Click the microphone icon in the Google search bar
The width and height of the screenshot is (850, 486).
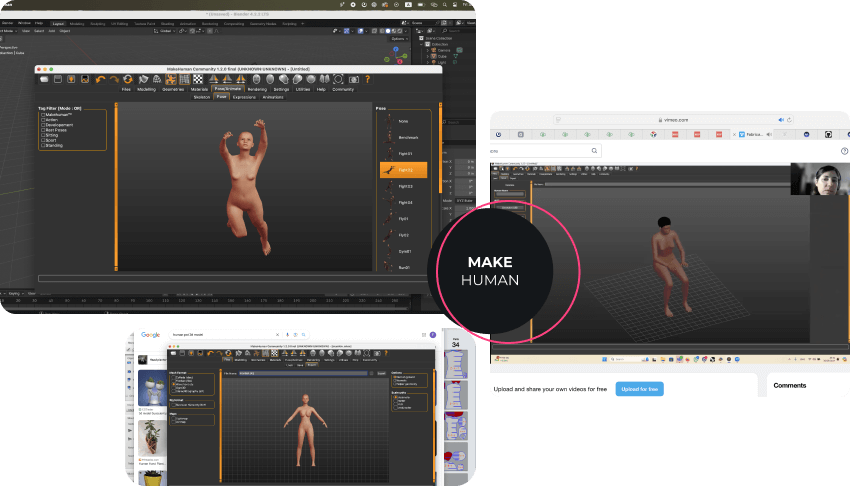pos(288,335)
